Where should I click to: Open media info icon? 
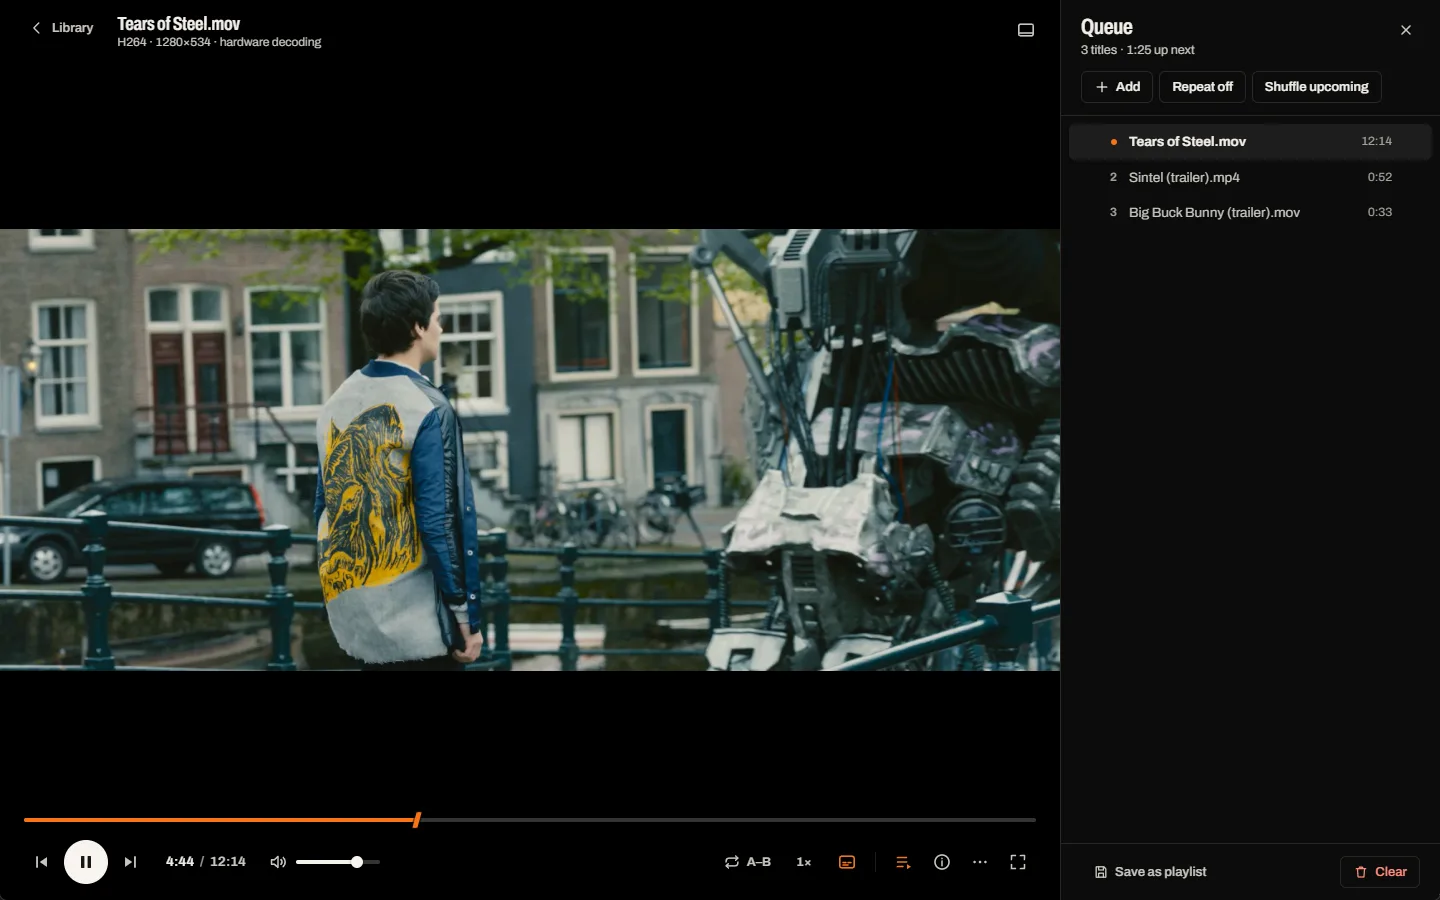[x=942, y=862]
